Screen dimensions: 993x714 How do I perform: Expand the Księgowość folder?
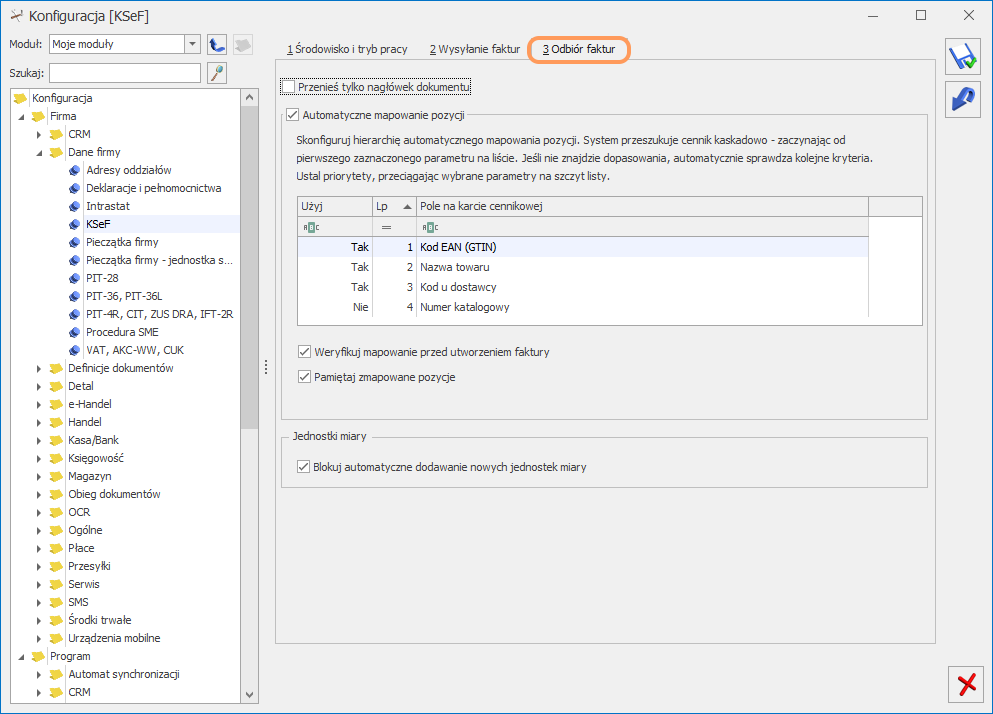(x=39, y=458)
